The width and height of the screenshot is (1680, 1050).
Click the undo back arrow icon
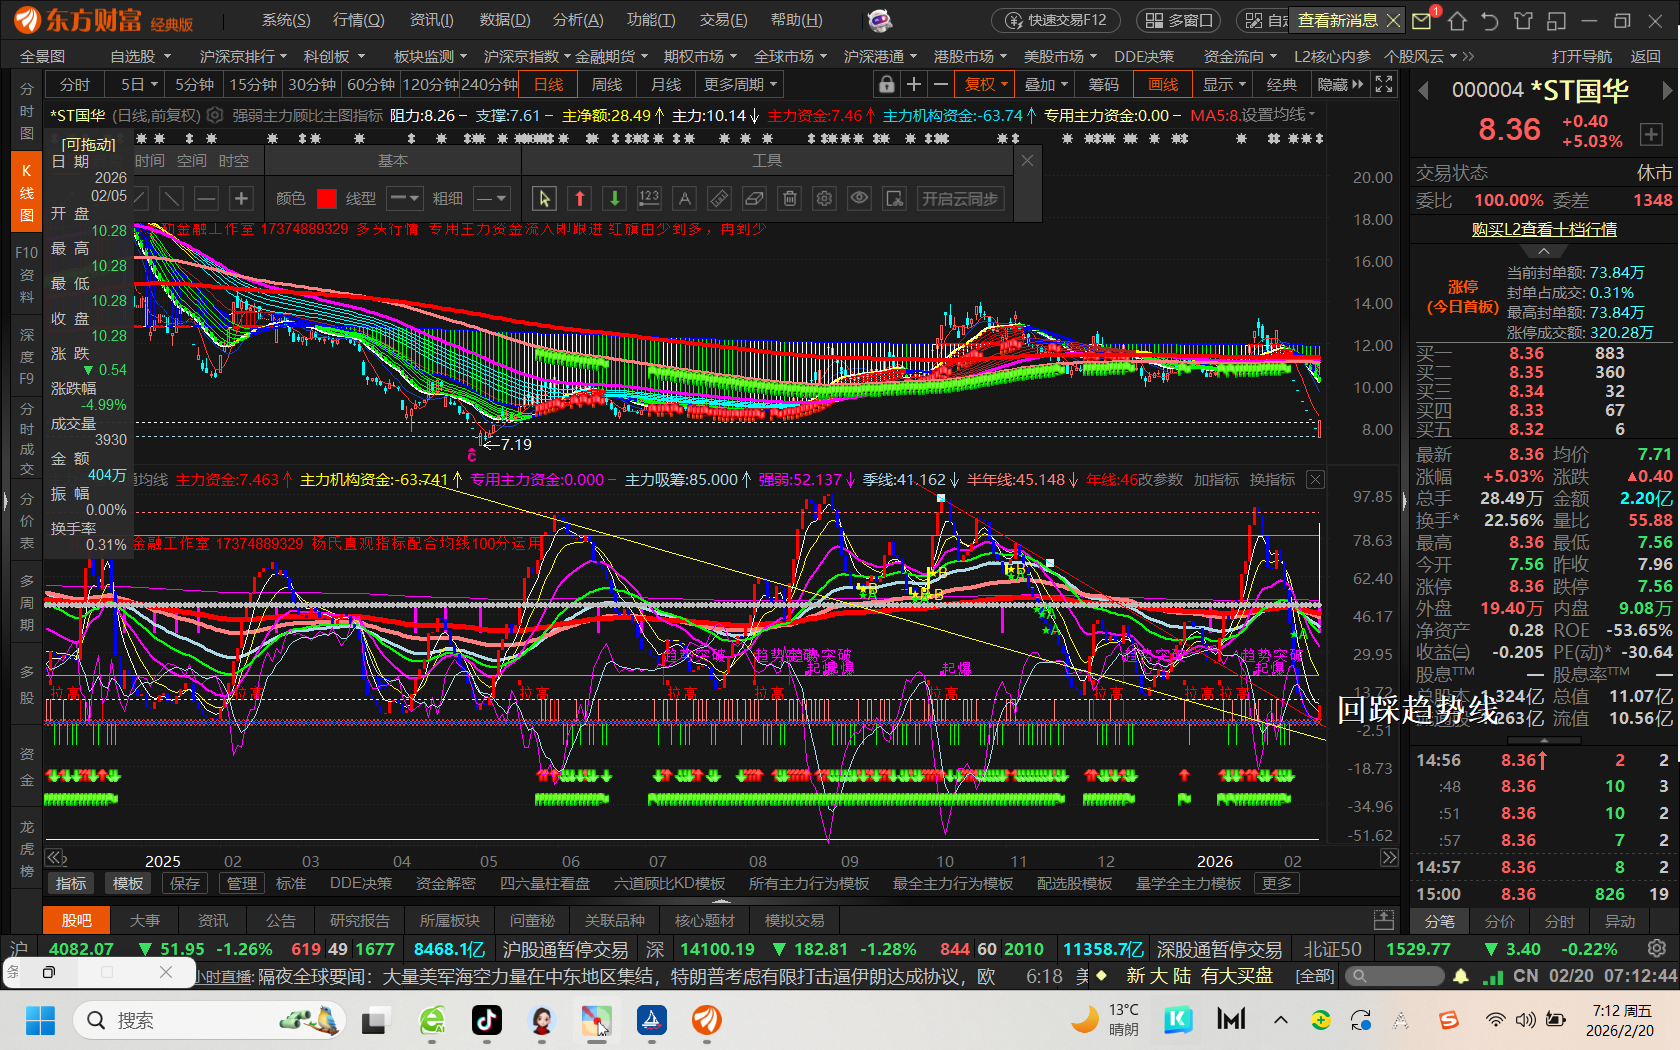pyautogui.click(x=1490, y=20)
